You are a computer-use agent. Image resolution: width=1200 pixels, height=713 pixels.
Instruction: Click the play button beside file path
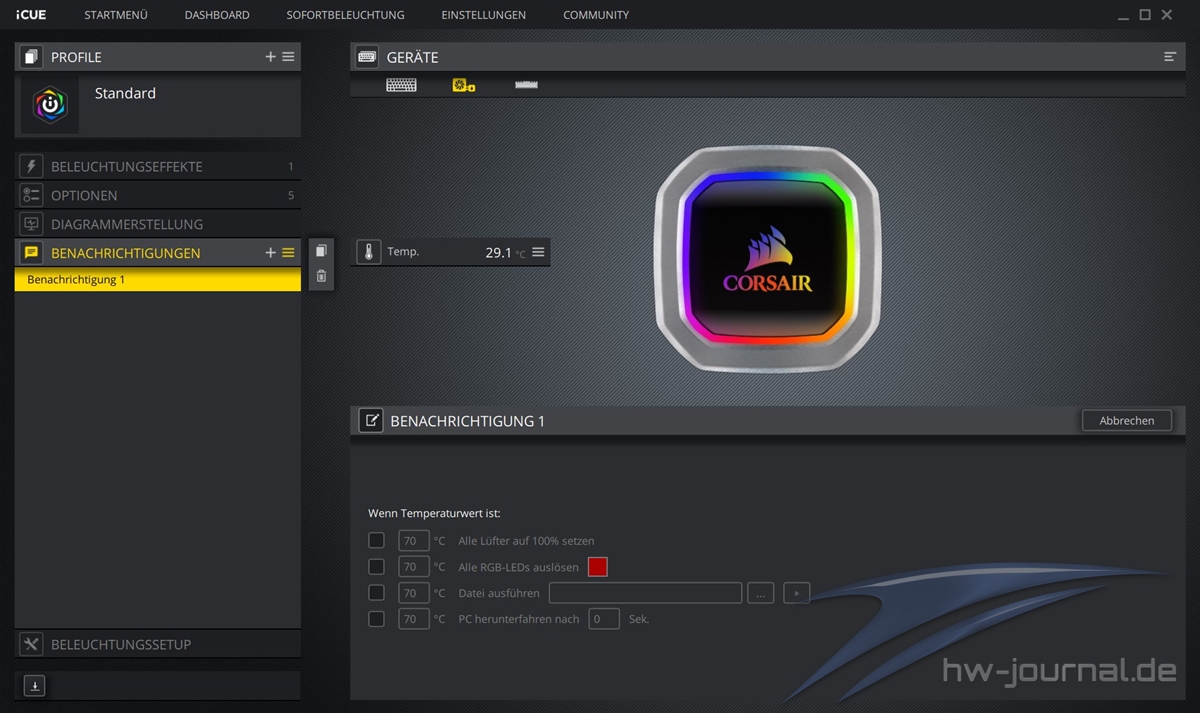pos(796,593)
